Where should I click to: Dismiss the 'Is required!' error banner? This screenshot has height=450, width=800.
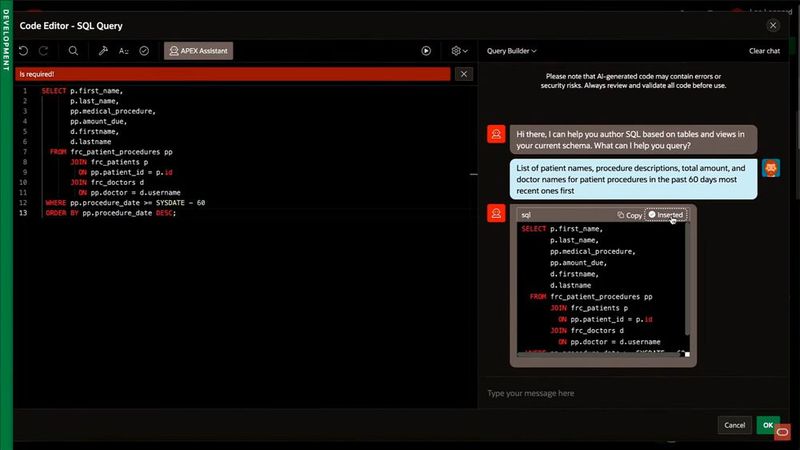(464, 74)
